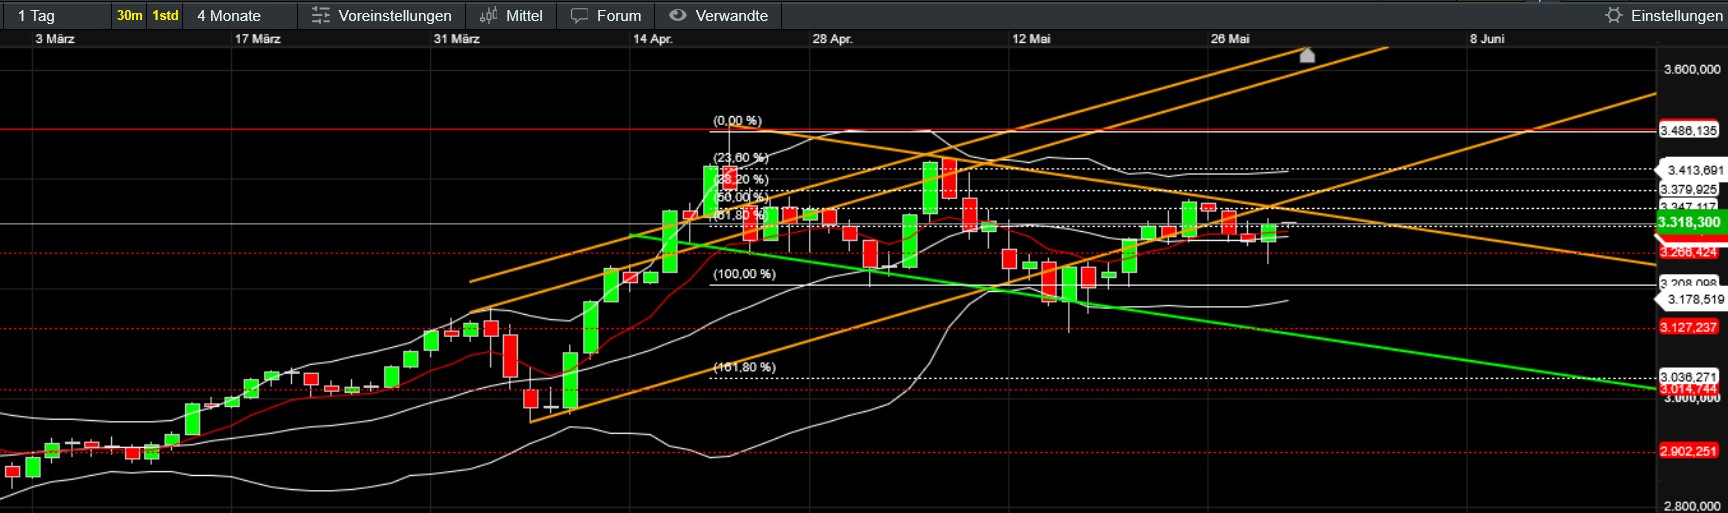The width and height of the screenshot is (1728, 513).
Task: Select the (100,00 %) Fibonacci label
Action: tap(744, 274)
